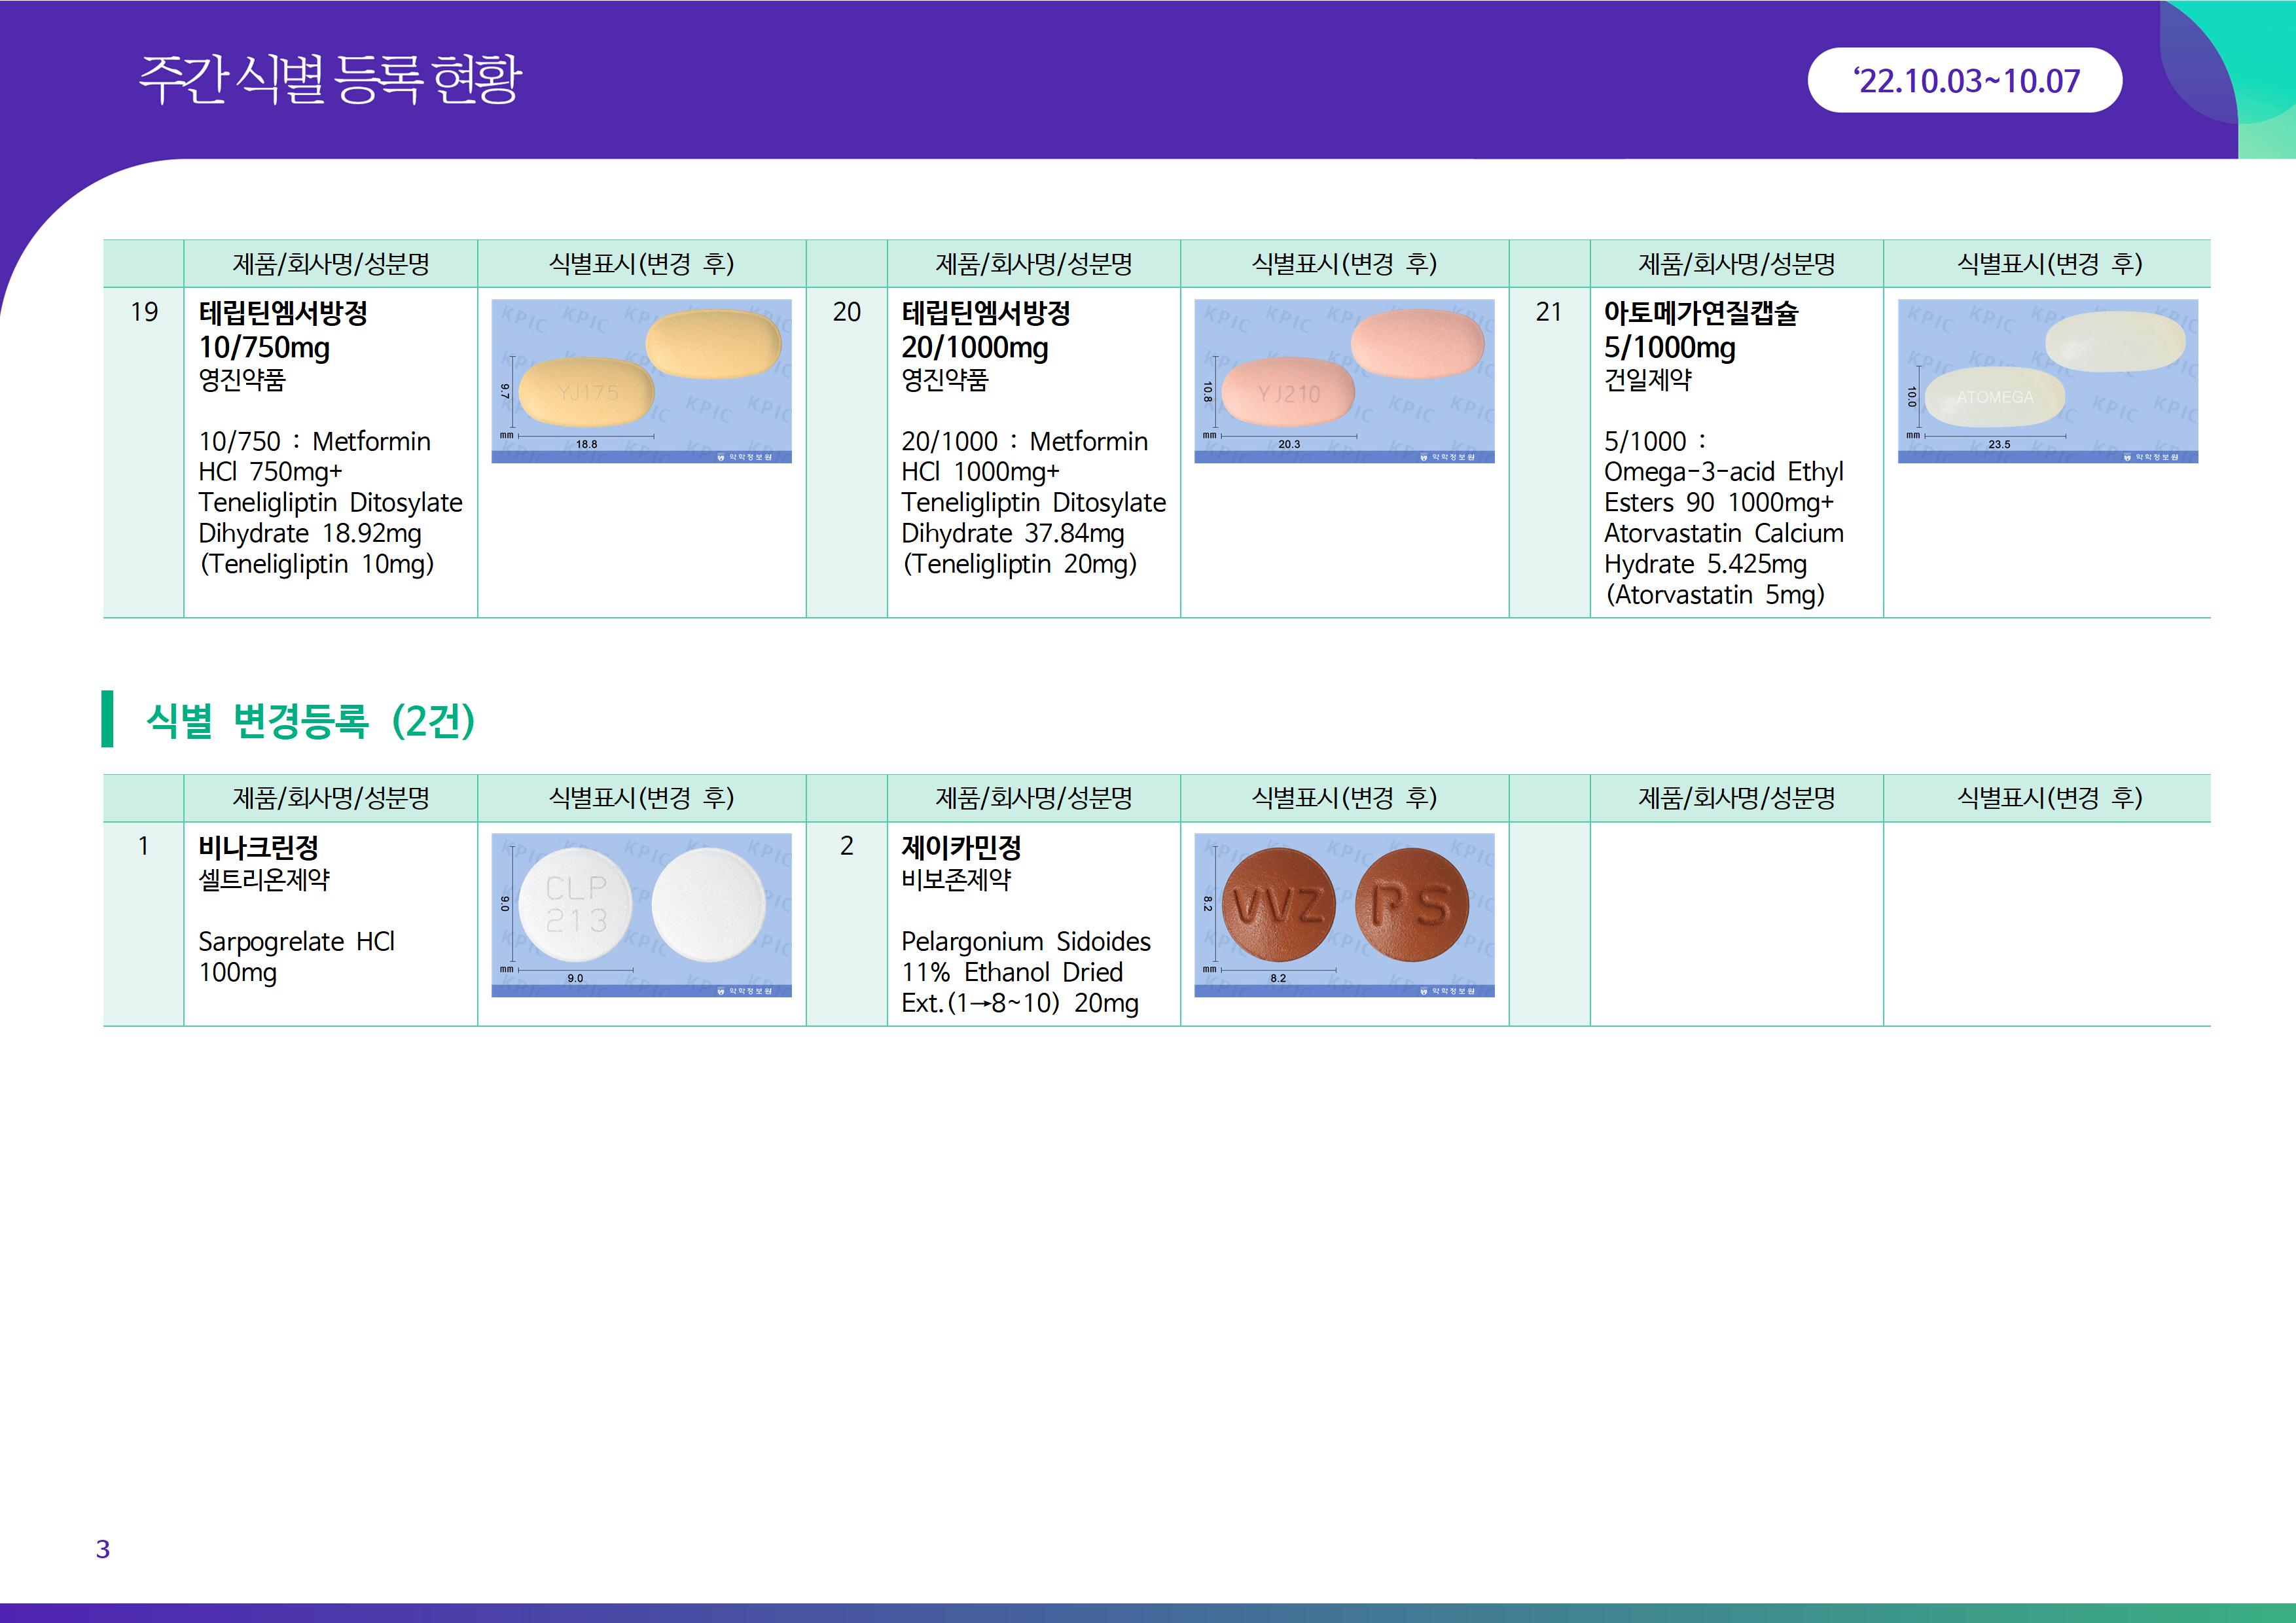Click row number 19 cell
This screenshot has height=1623, width=2296.
tap(144, 312)
